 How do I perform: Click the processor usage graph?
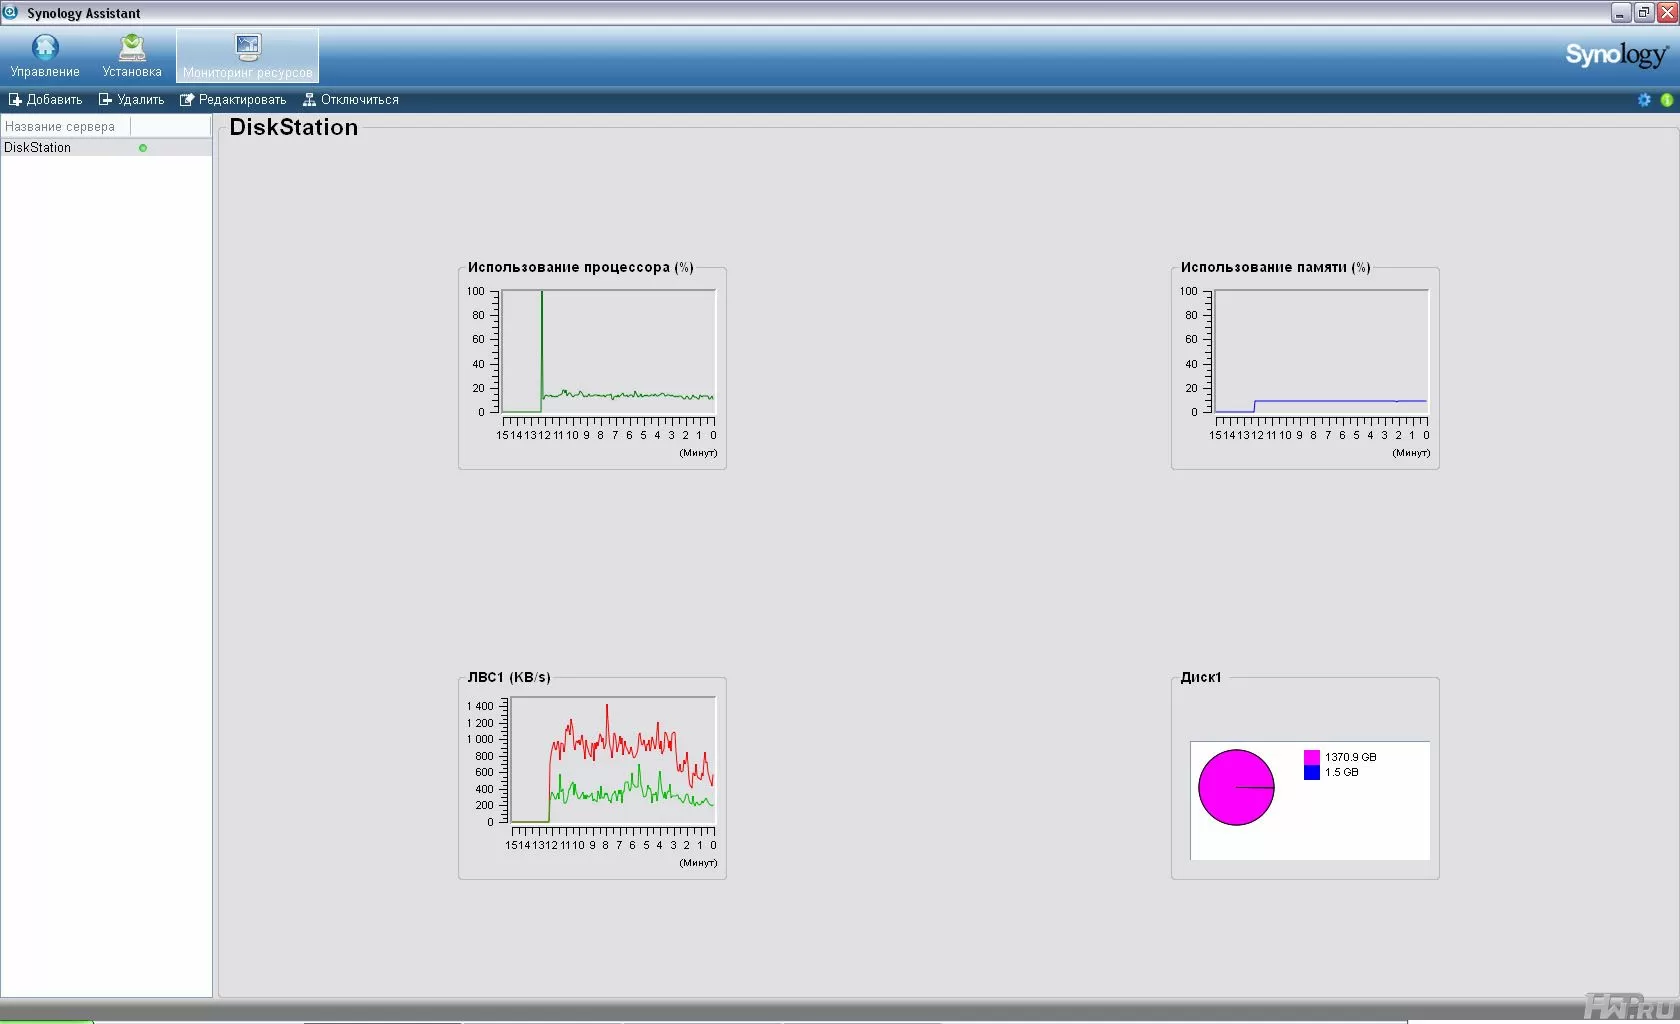tap(608, 351)
